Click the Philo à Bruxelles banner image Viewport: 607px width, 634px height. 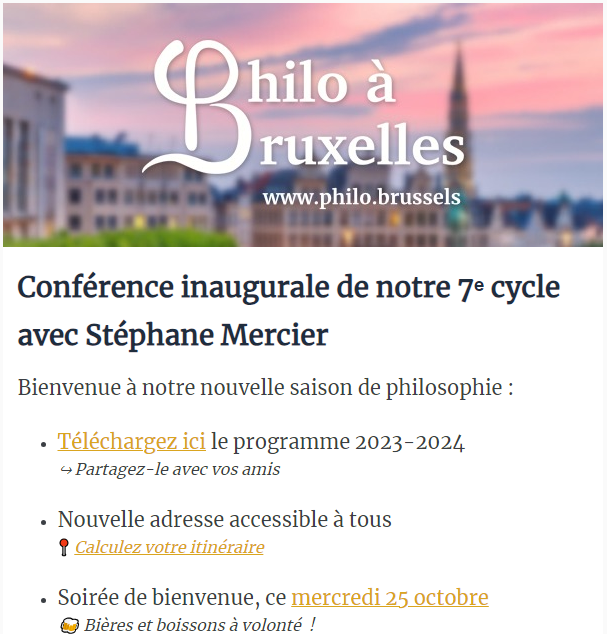click(303, 125)
